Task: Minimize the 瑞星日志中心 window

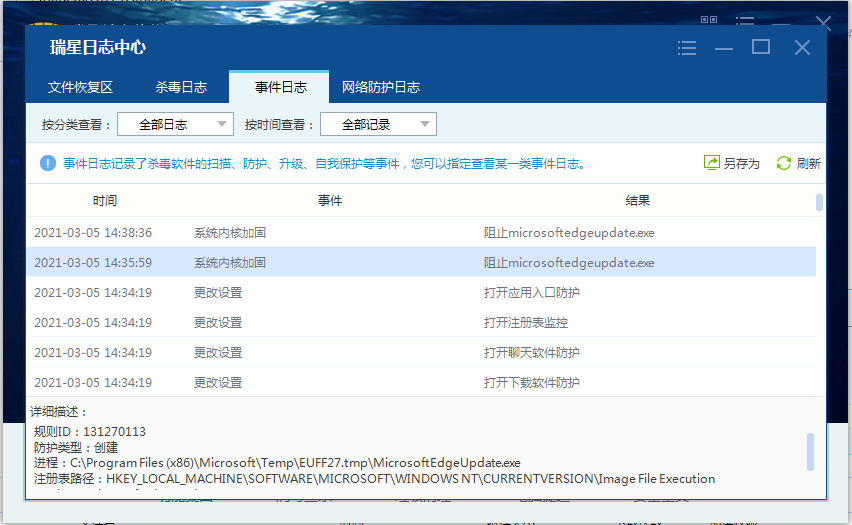Action: pyautogui.click(x=724, y=49)
